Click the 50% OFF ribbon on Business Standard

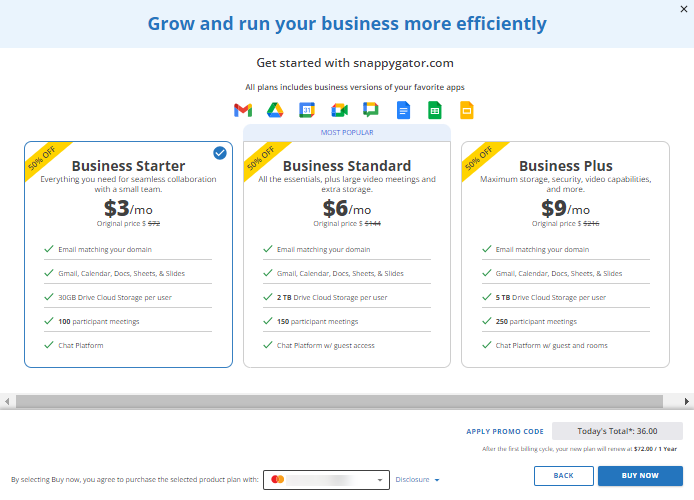262,158
